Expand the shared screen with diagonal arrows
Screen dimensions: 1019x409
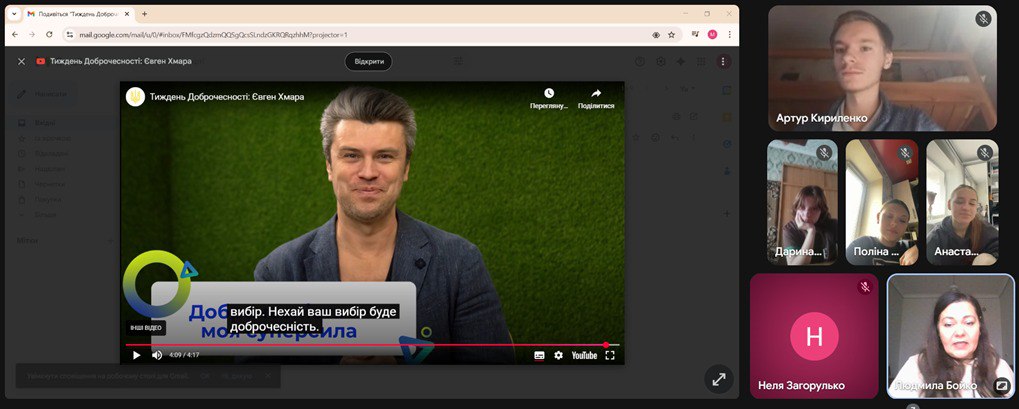tap(717, 379)
